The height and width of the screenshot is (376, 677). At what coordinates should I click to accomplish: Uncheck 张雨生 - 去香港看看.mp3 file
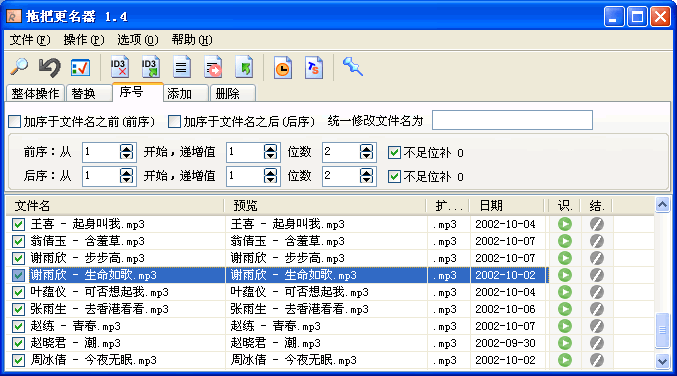(x=18, y=309)
